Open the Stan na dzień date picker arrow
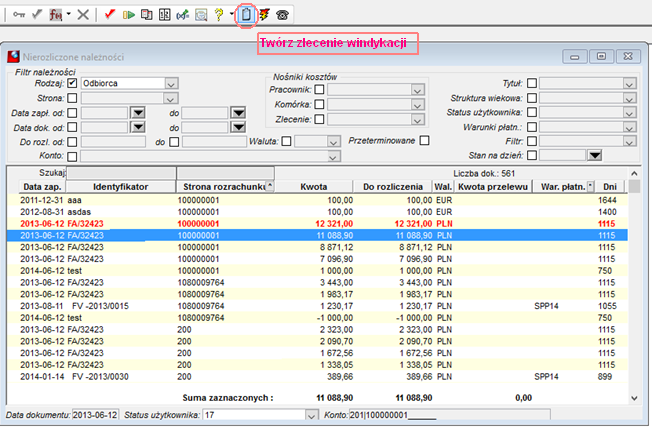652x429 pixels. [595, 155]
